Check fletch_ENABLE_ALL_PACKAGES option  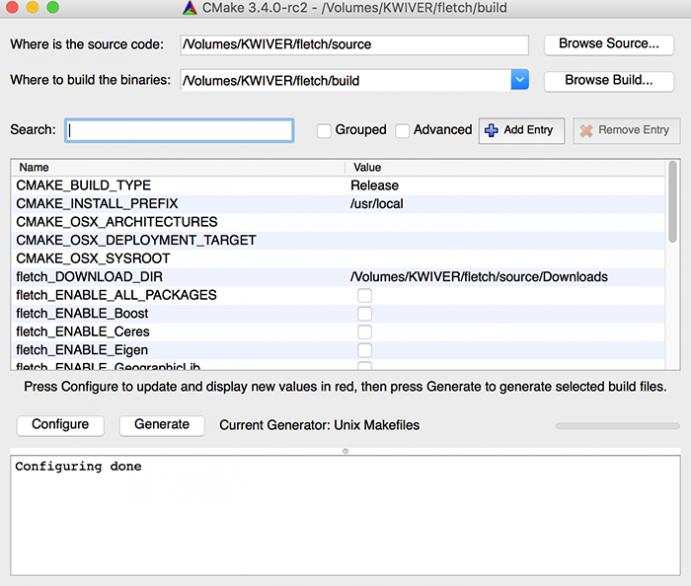(x=364, y=295)
